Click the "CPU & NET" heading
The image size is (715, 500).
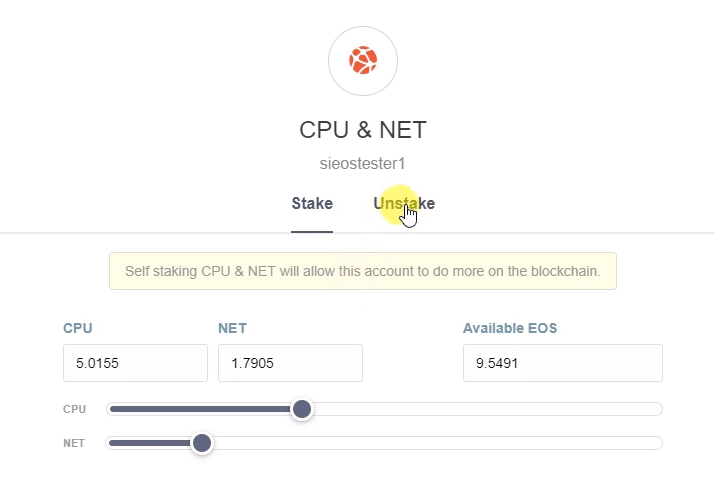363,130
